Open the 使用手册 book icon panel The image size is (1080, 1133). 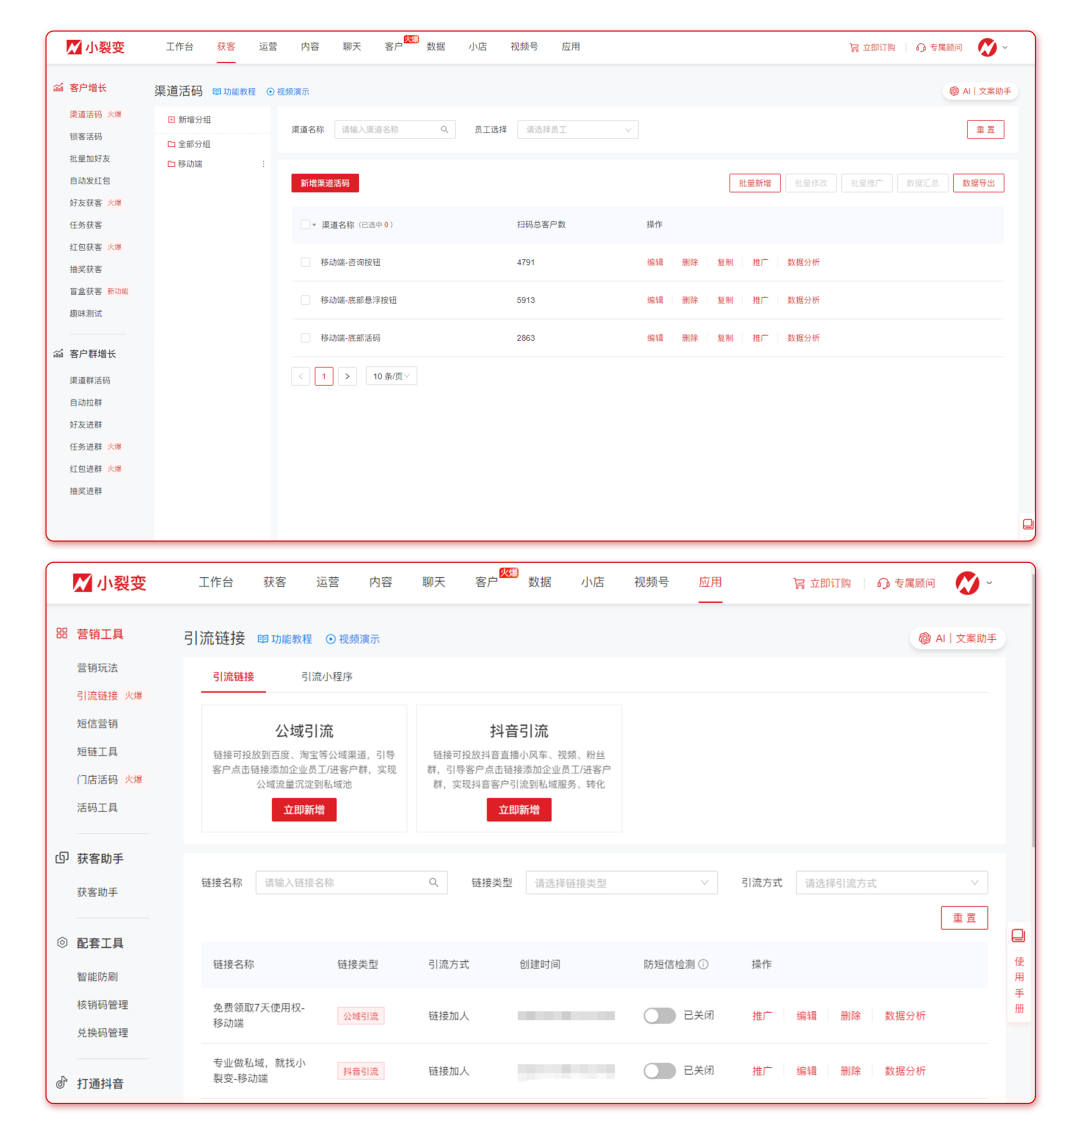tap(1018, 936)
